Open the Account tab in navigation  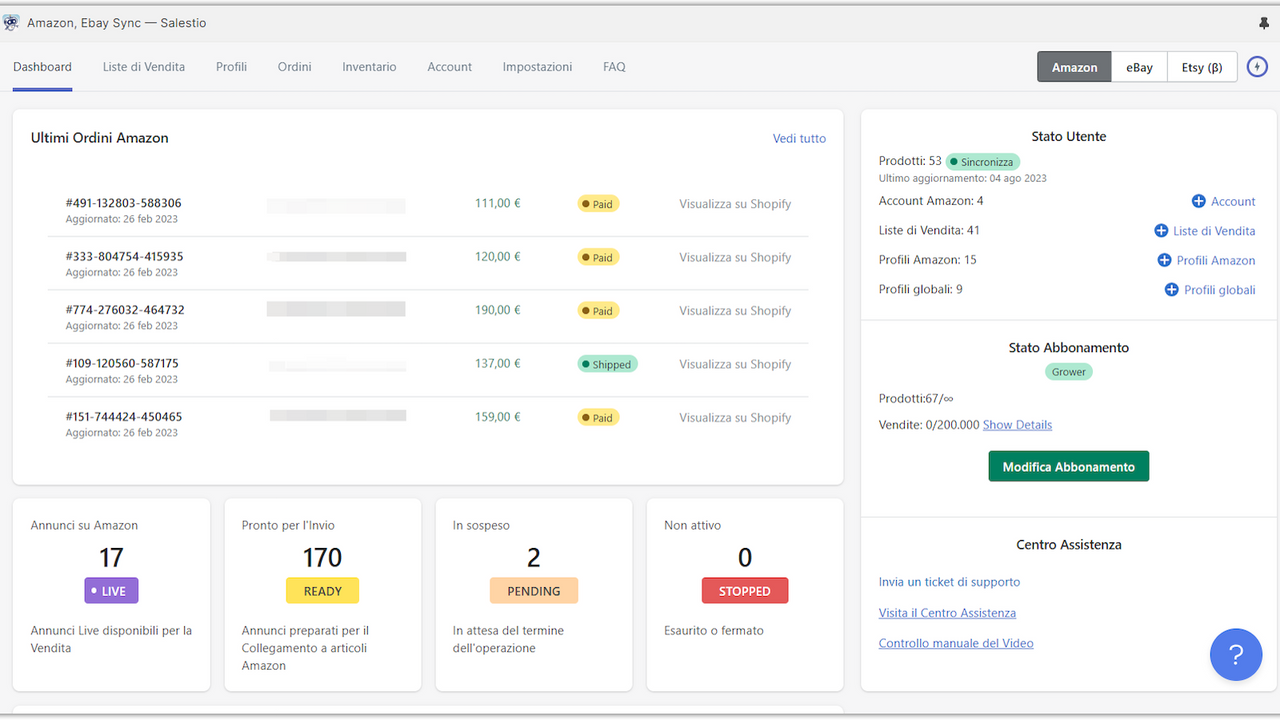(x=450, y=67)
